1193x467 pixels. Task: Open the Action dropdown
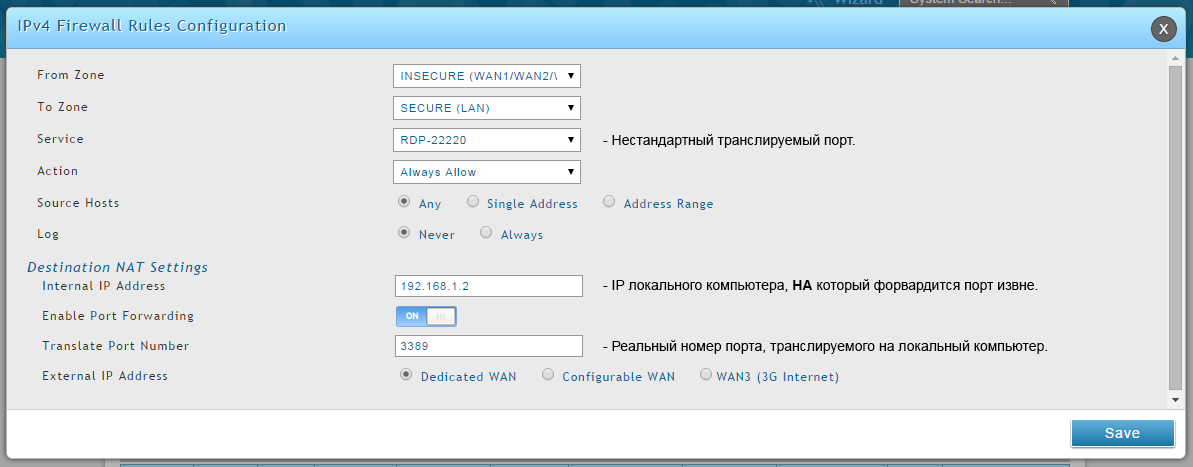click(x=487, y=172)
